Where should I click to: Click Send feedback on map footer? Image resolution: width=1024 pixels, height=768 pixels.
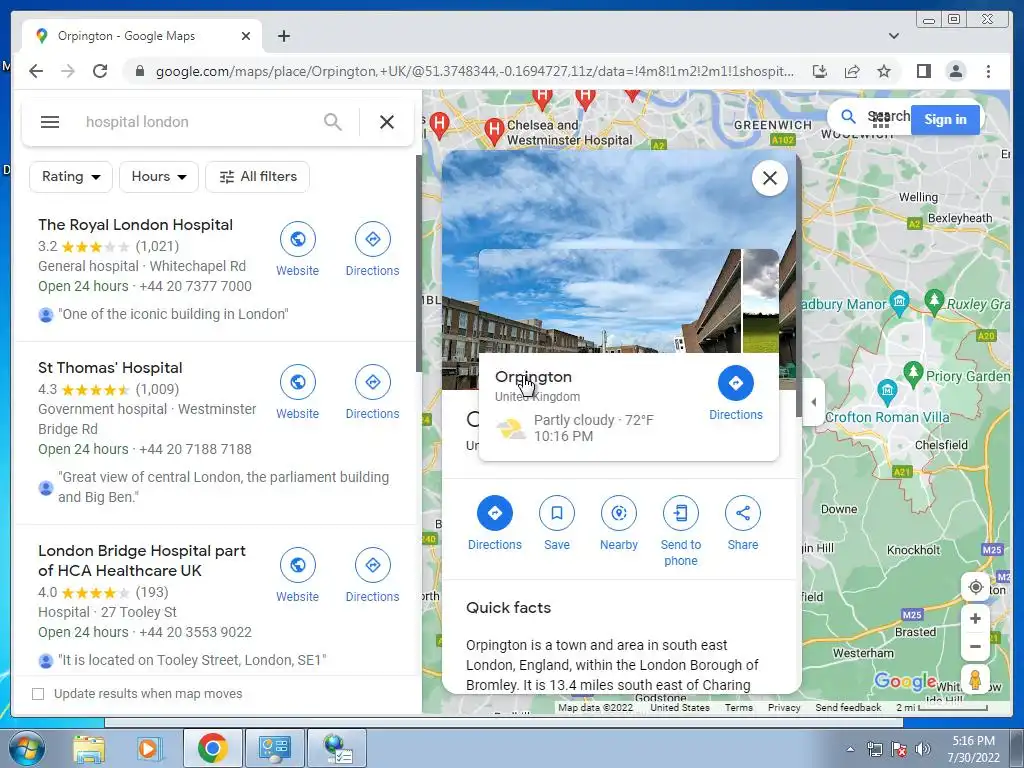(x=848, y=707)
